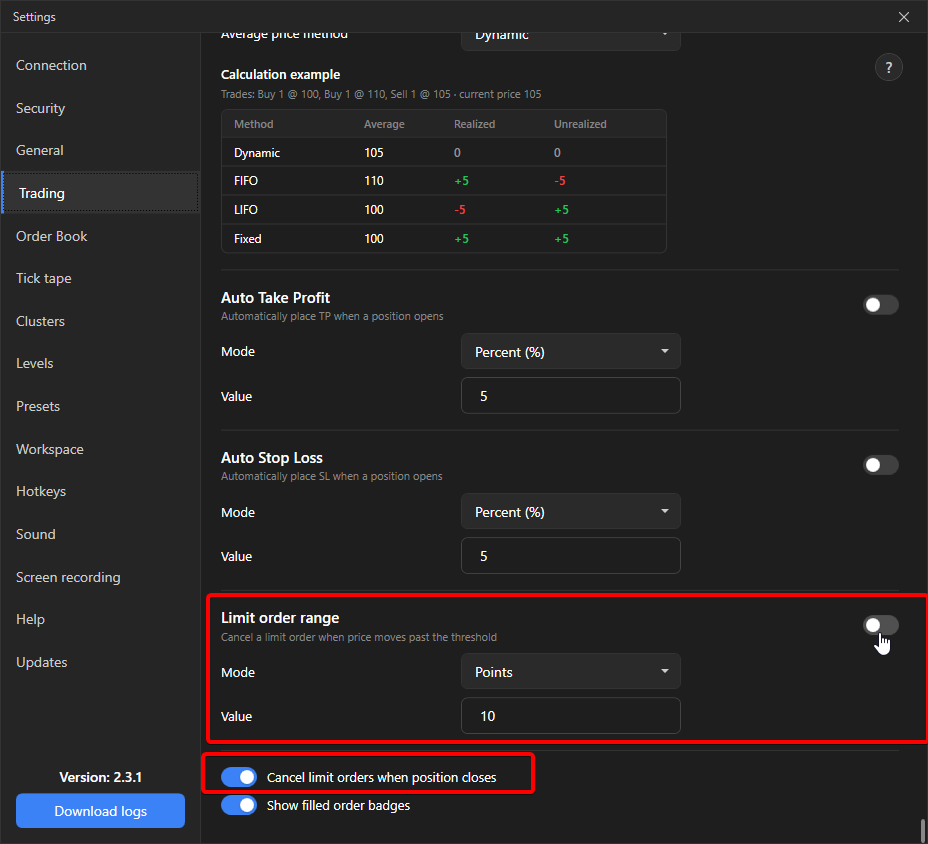Viewport: 928px width, 844px height.
Task: Switch to the General settings tab
Action: [101, 150]
